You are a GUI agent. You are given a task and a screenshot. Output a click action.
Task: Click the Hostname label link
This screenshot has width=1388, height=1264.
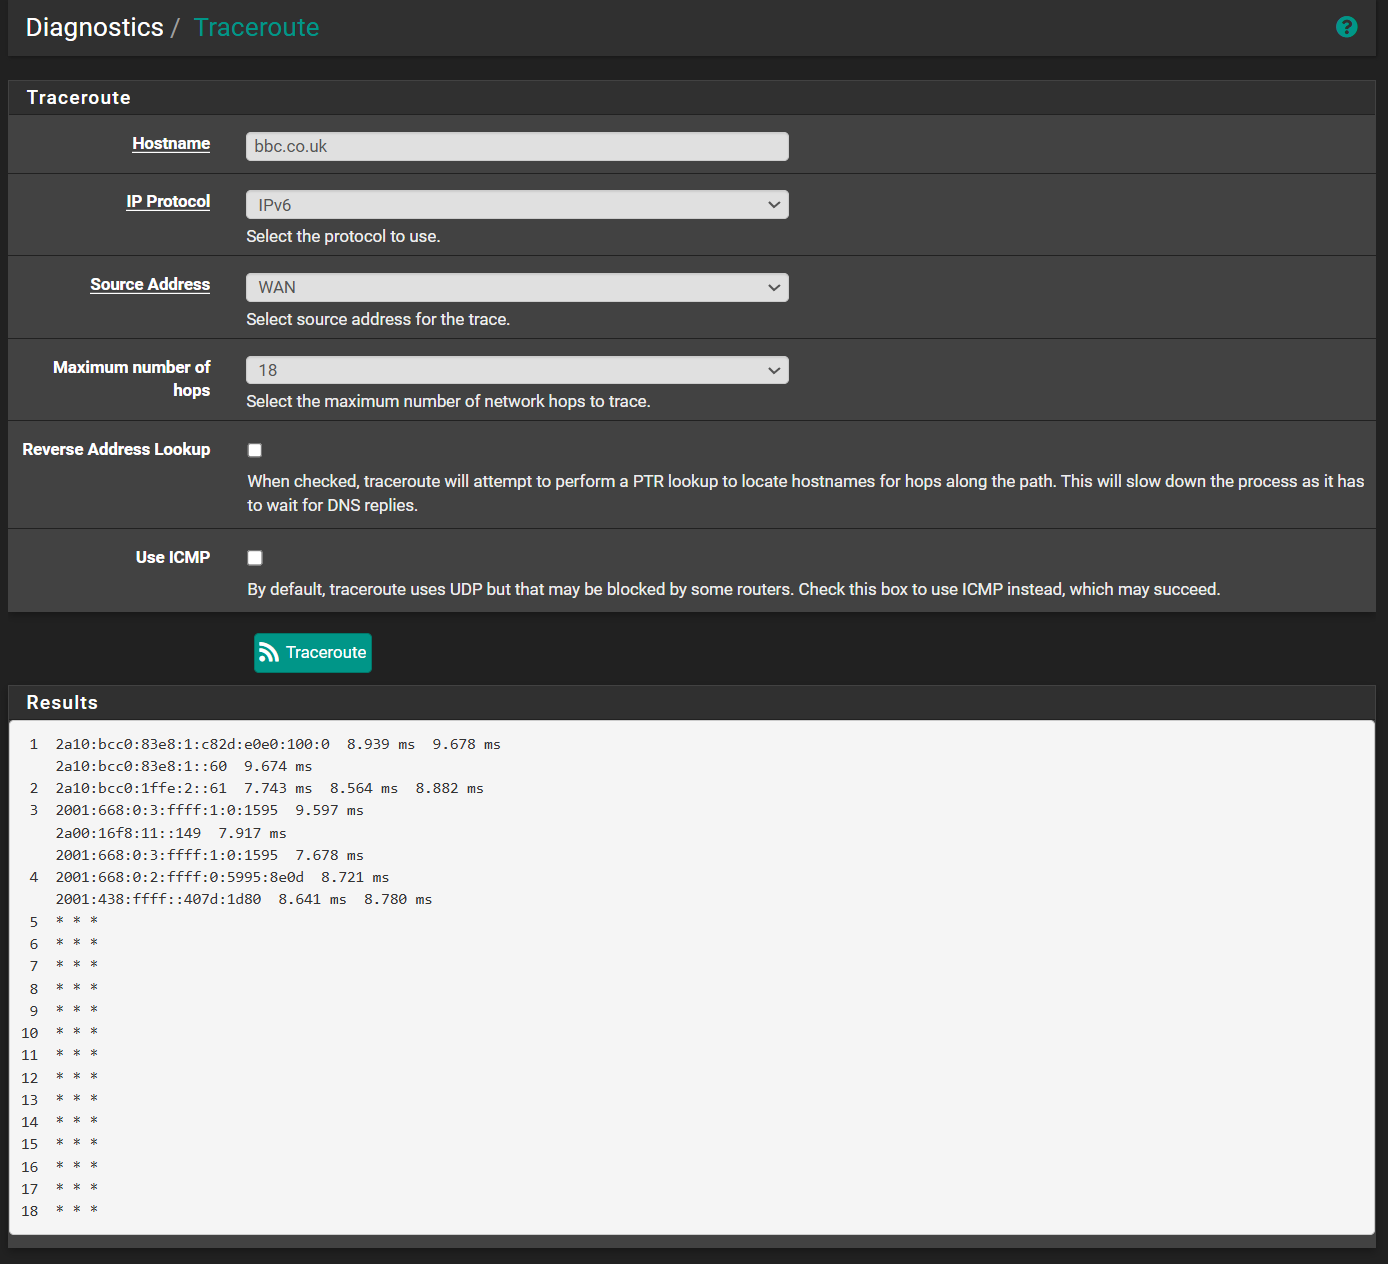tap(171, 143)
